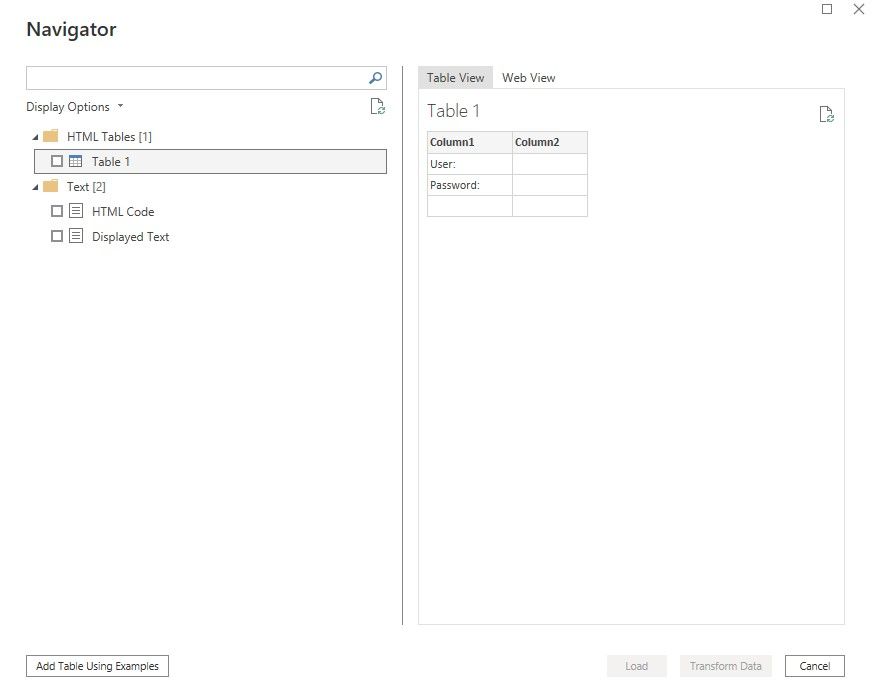Check the Displayed Text checkbox
The height and width of the screenshot is (690, 875).
(57, 236)
